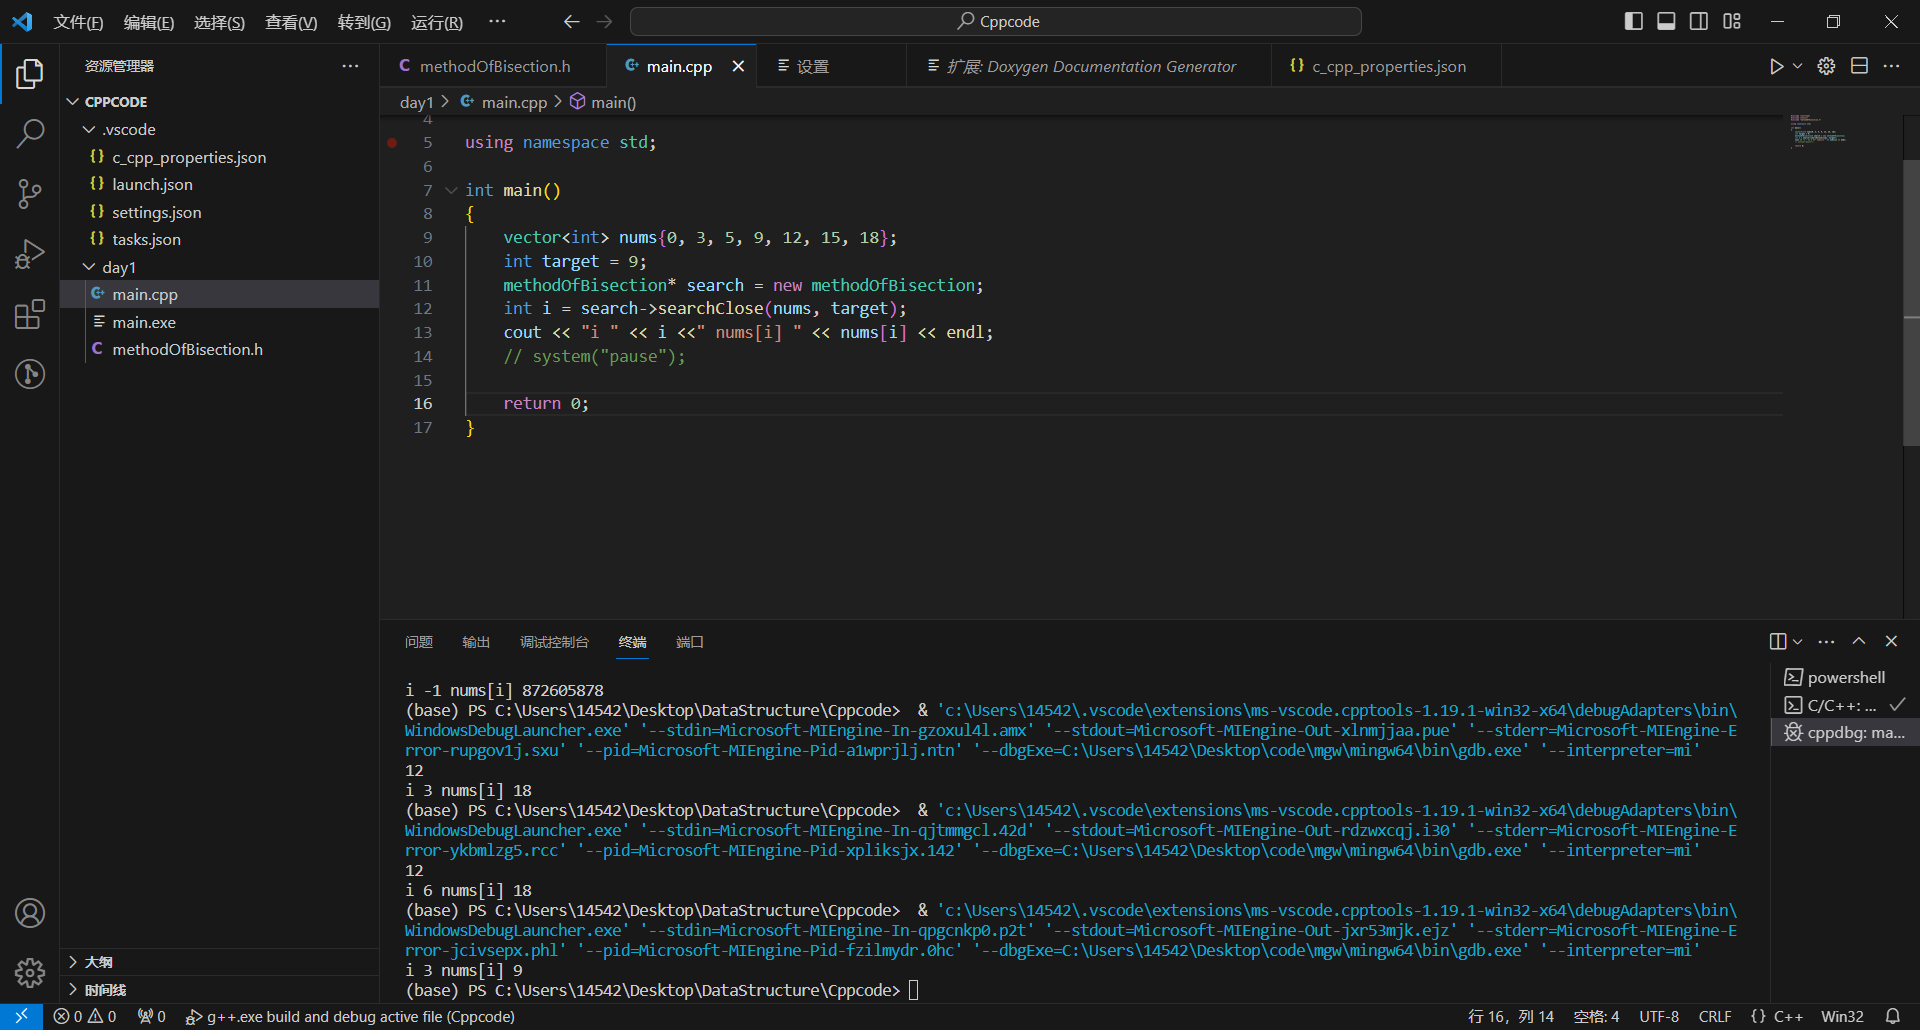The height and width of the screenshot is (1030, 1920).
Task: Switch to the 设置 settings tab
Action: 831,66
